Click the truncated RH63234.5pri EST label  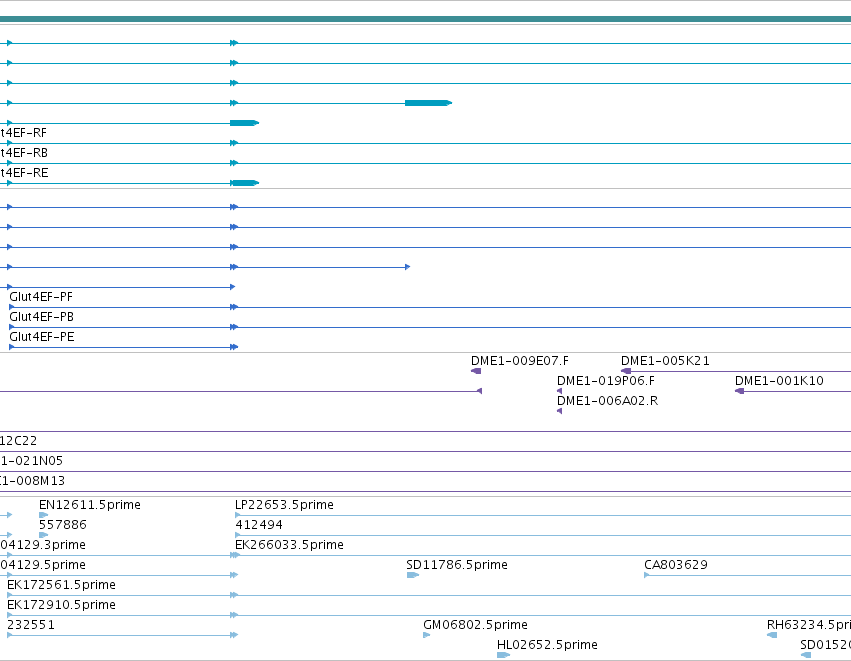pyautogui.click(x=809, y=625)
